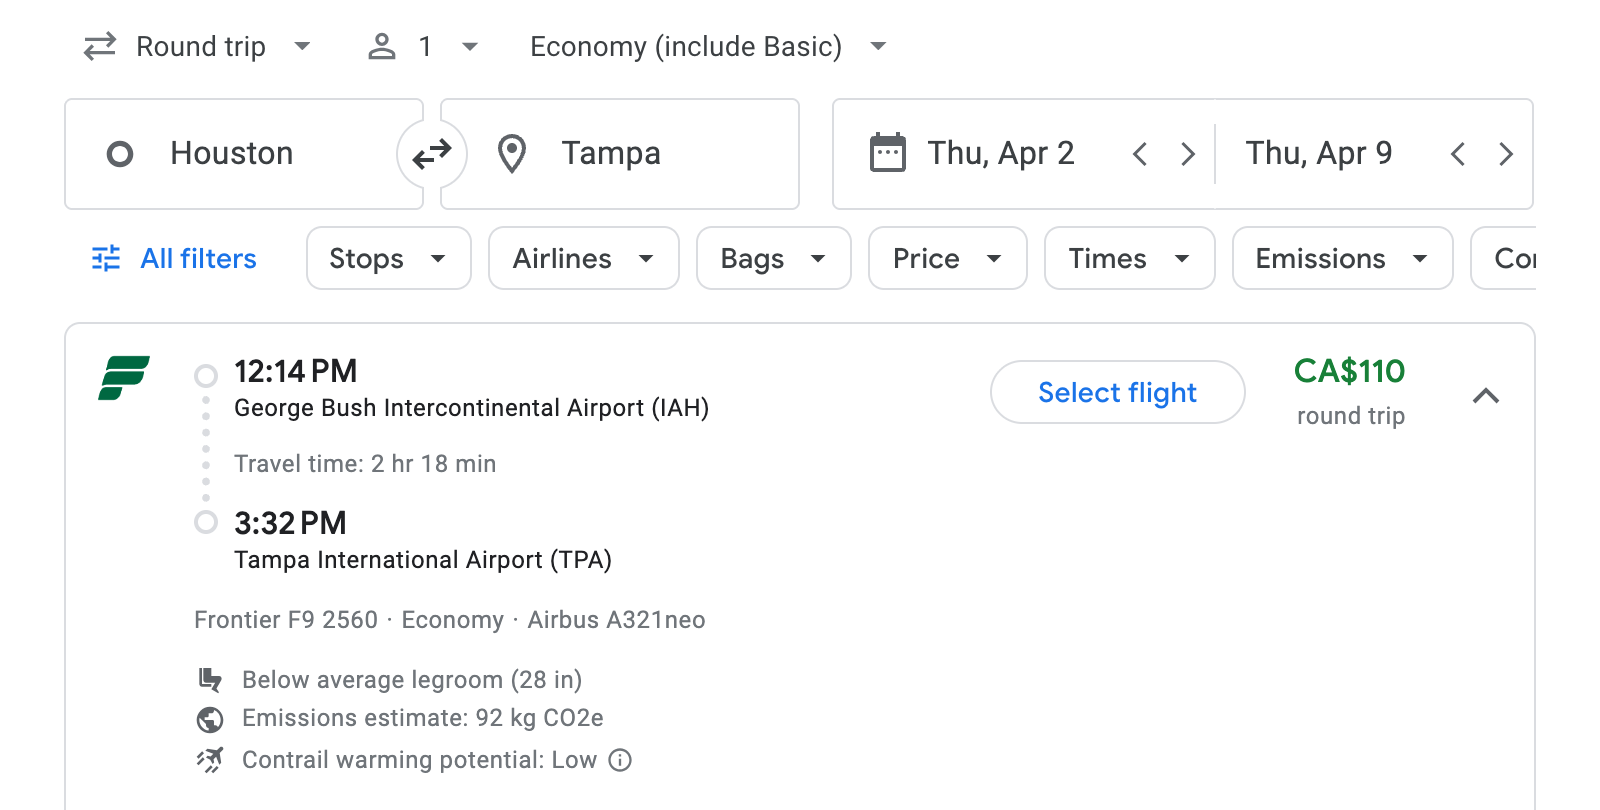Click the globe icon beside the emissions estimate

tap(210, 718)
